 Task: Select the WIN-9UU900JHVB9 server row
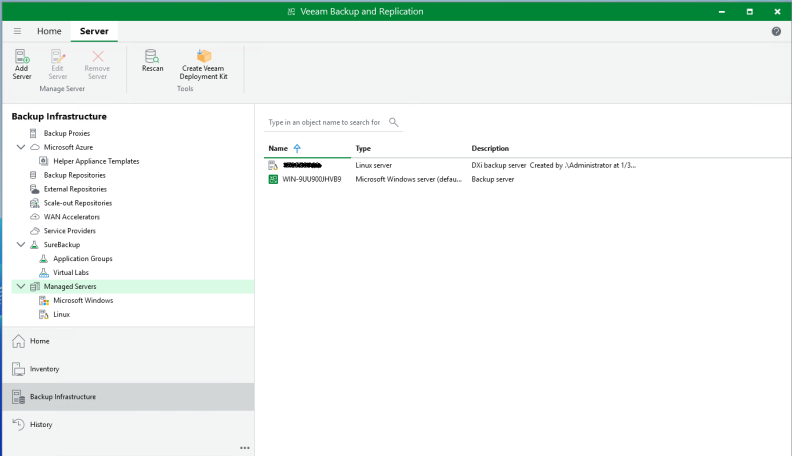tap(311, 179)
